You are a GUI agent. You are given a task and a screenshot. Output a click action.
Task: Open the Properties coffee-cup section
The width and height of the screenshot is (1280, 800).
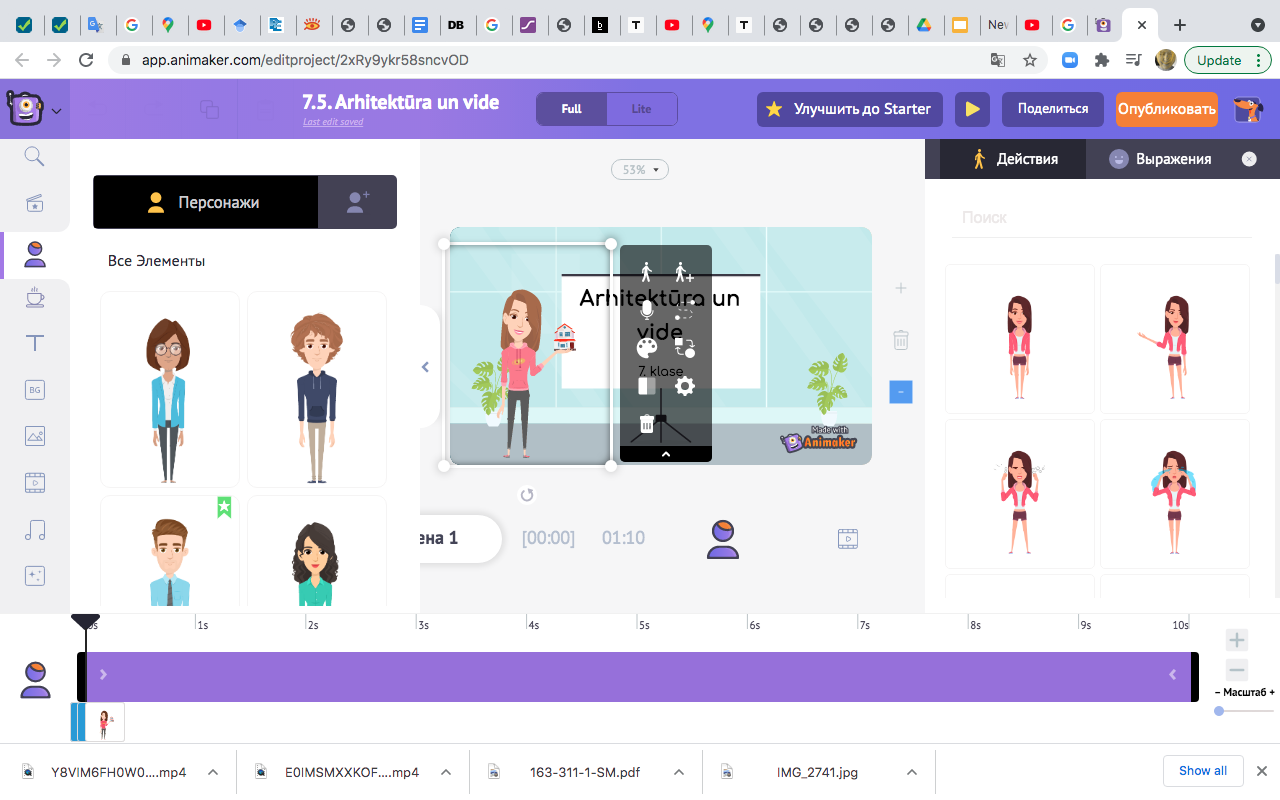(35, 297)
